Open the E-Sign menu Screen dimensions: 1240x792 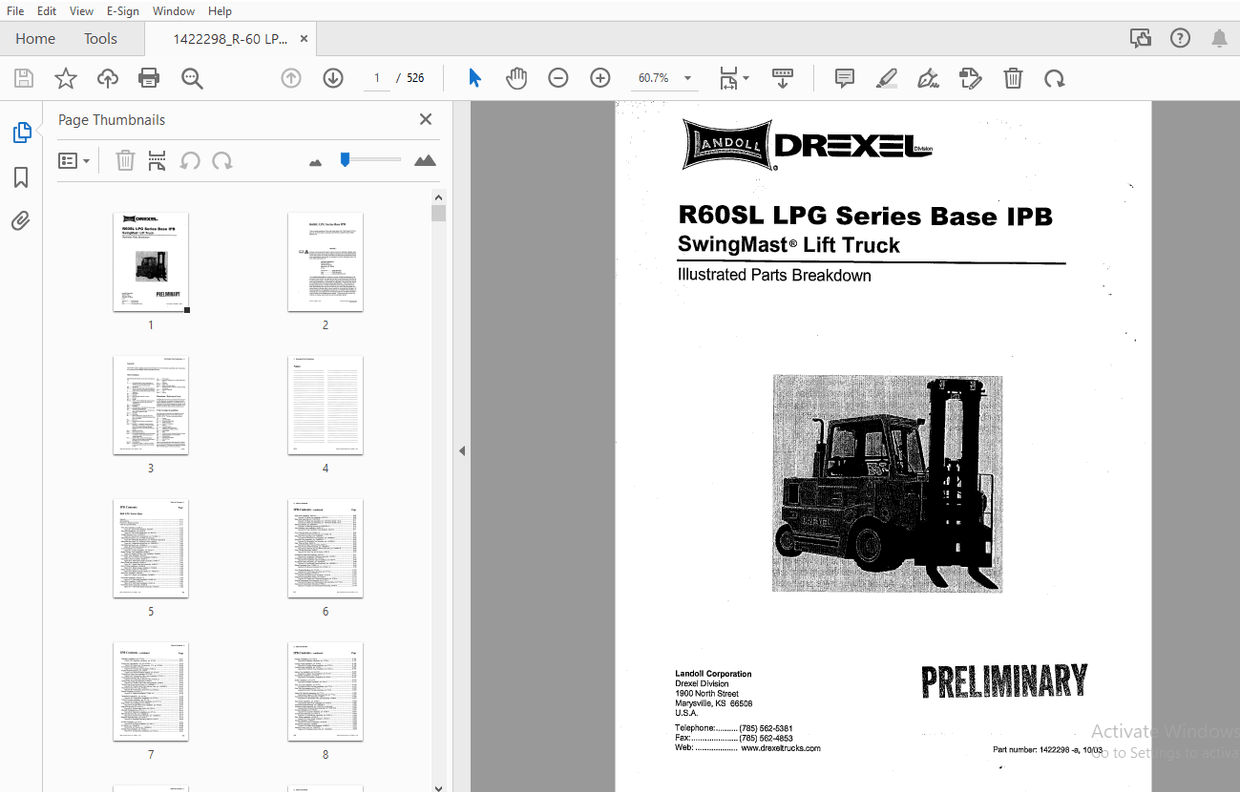122,11
